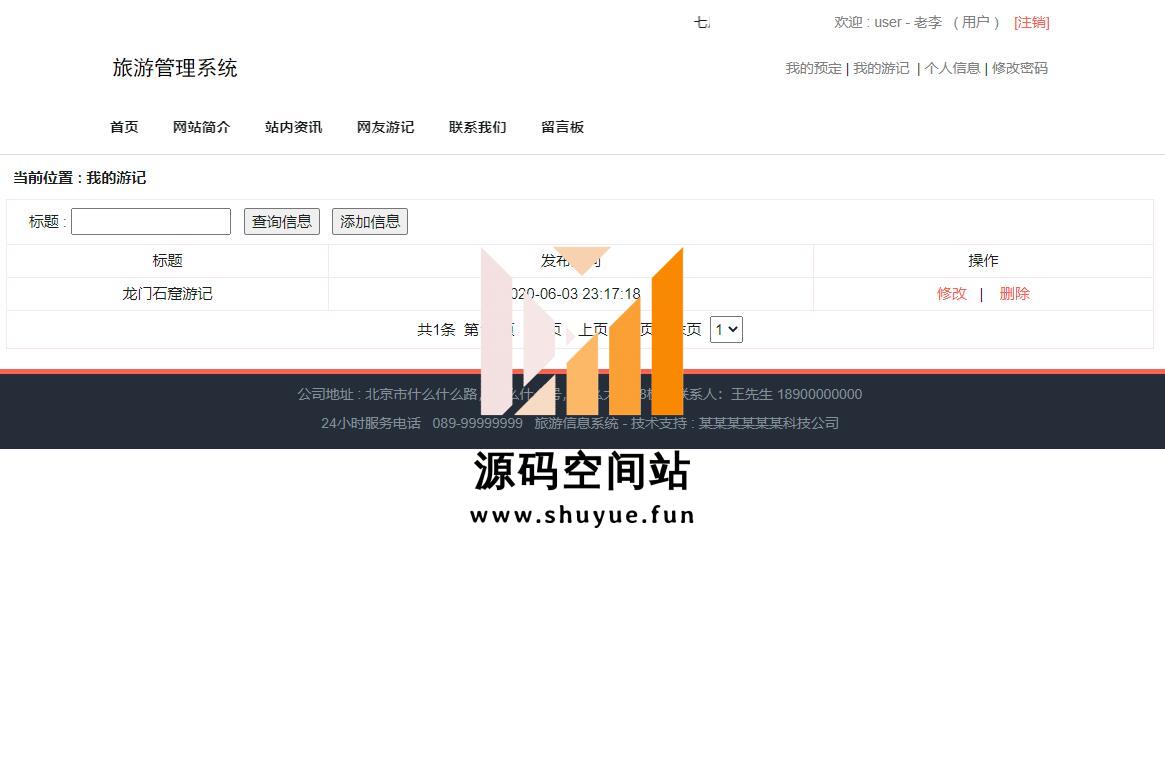Screen dimensions: 1165x776
Task: Click the 注销 logout link
Action: [x=1031, y=22]
